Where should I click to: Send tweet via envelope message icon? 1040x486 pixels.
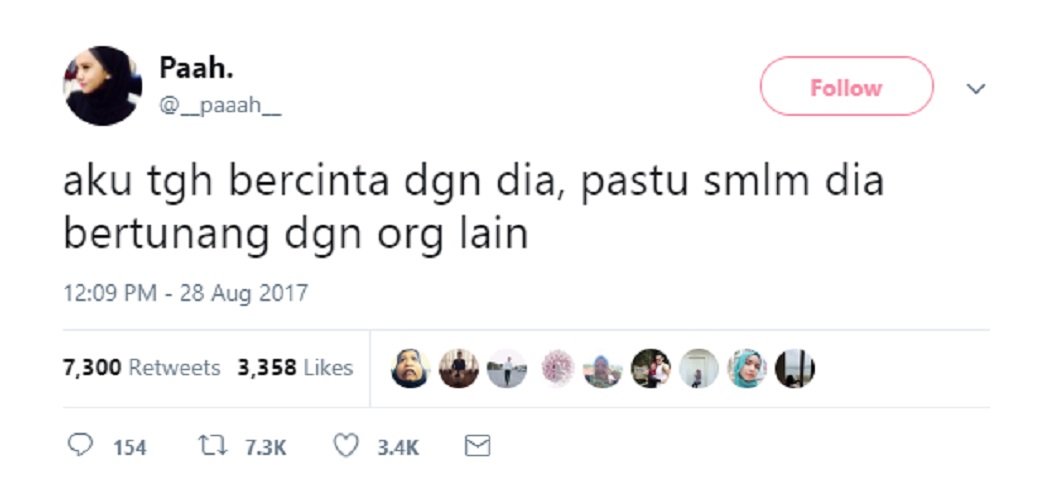pyautogui.click(x=477, y=446)
